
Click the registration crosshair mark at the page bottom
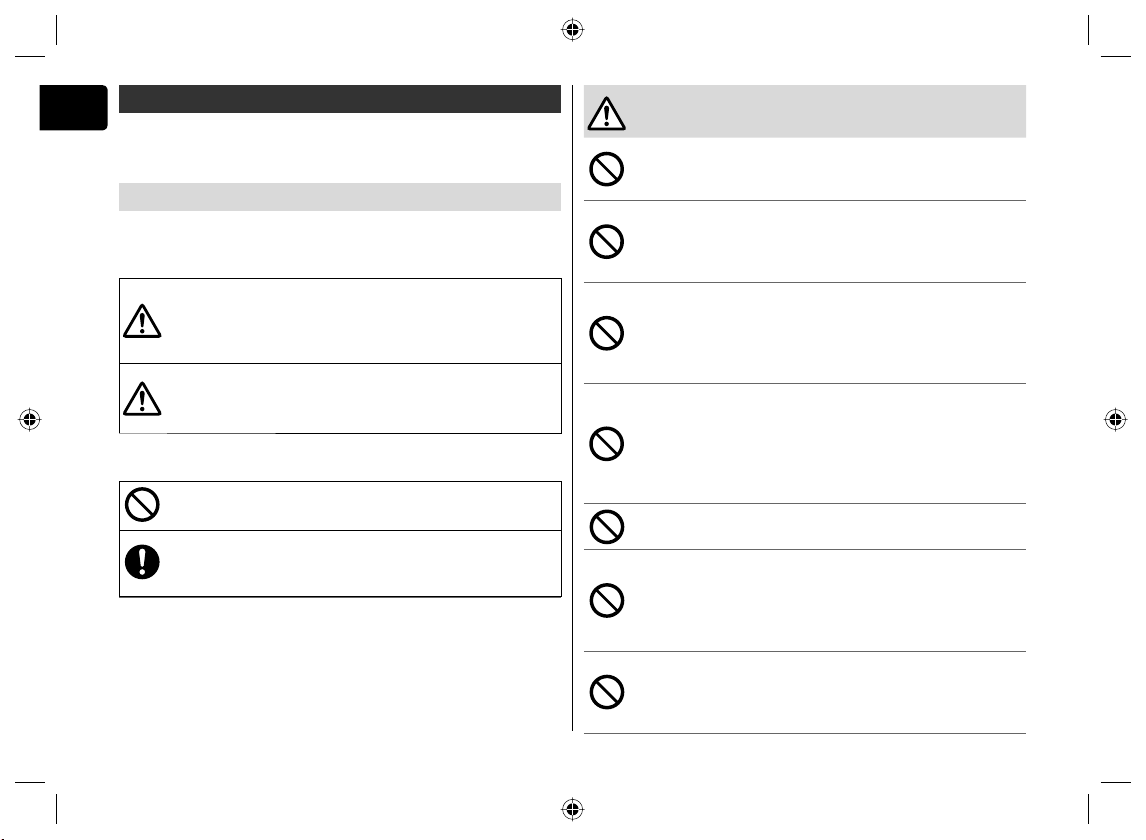tap(572, 809)
